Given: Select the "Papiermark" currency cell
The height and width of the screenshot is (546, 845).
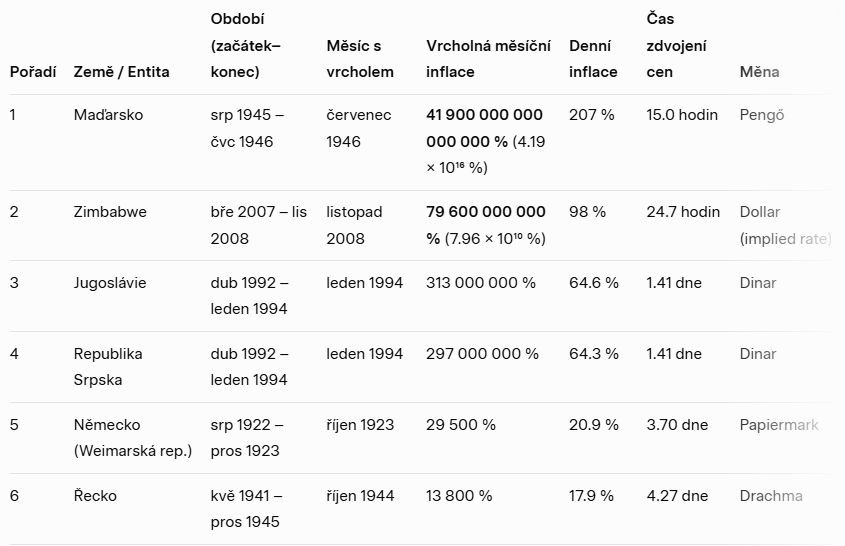Looking at the screenshot, I should [779, 425].
